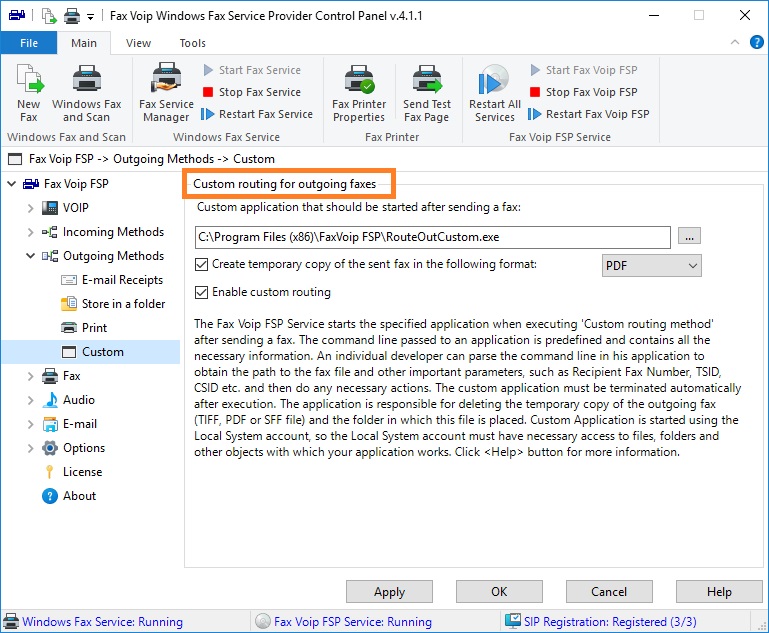Toggle create temporary copy checkbox
This screenshot has height=633, width=769.
pyautogui.click(x=201, y=265)
